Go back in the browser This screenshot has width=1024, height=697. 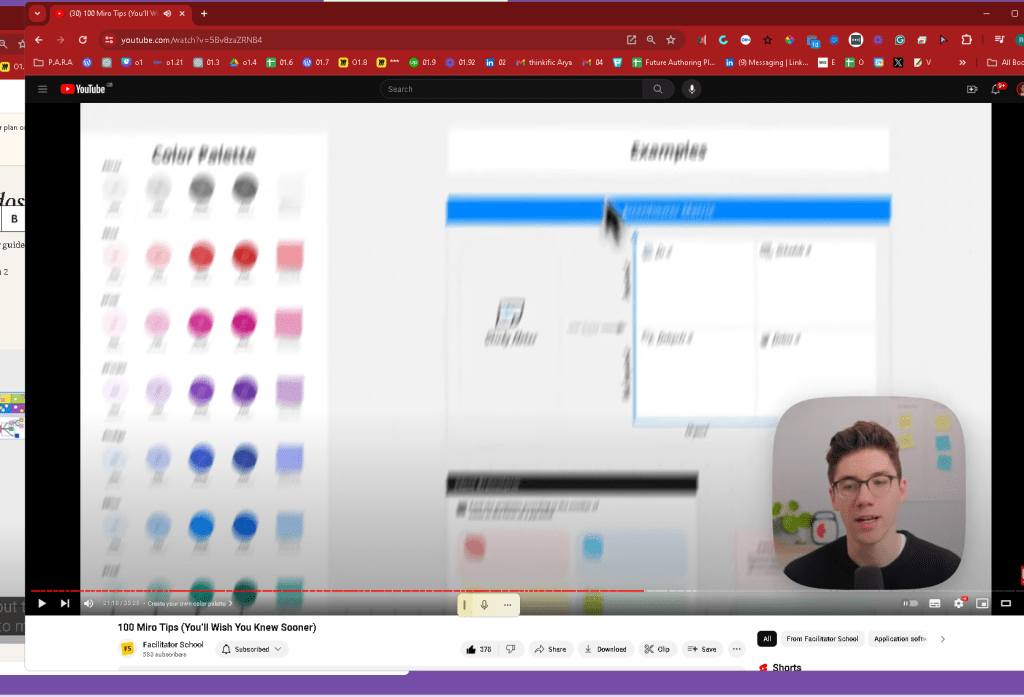coord(39,40)
